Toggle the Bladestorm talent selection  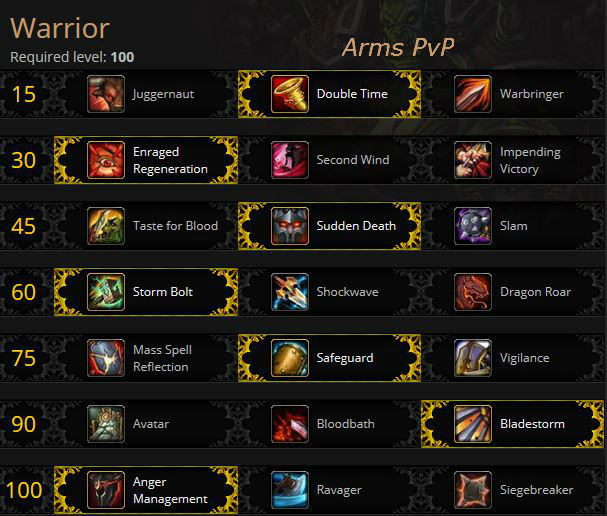pos(513,424)
